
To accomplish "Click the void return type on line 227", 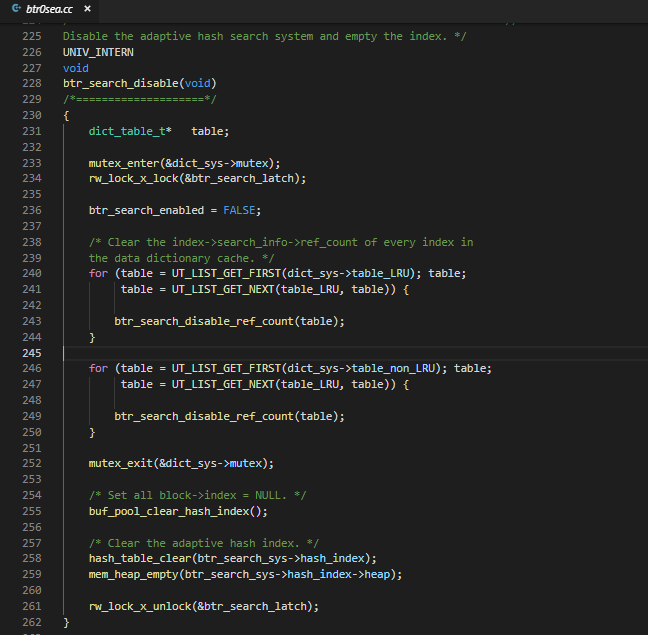I will pyautogui.click(x=76, y=68).
